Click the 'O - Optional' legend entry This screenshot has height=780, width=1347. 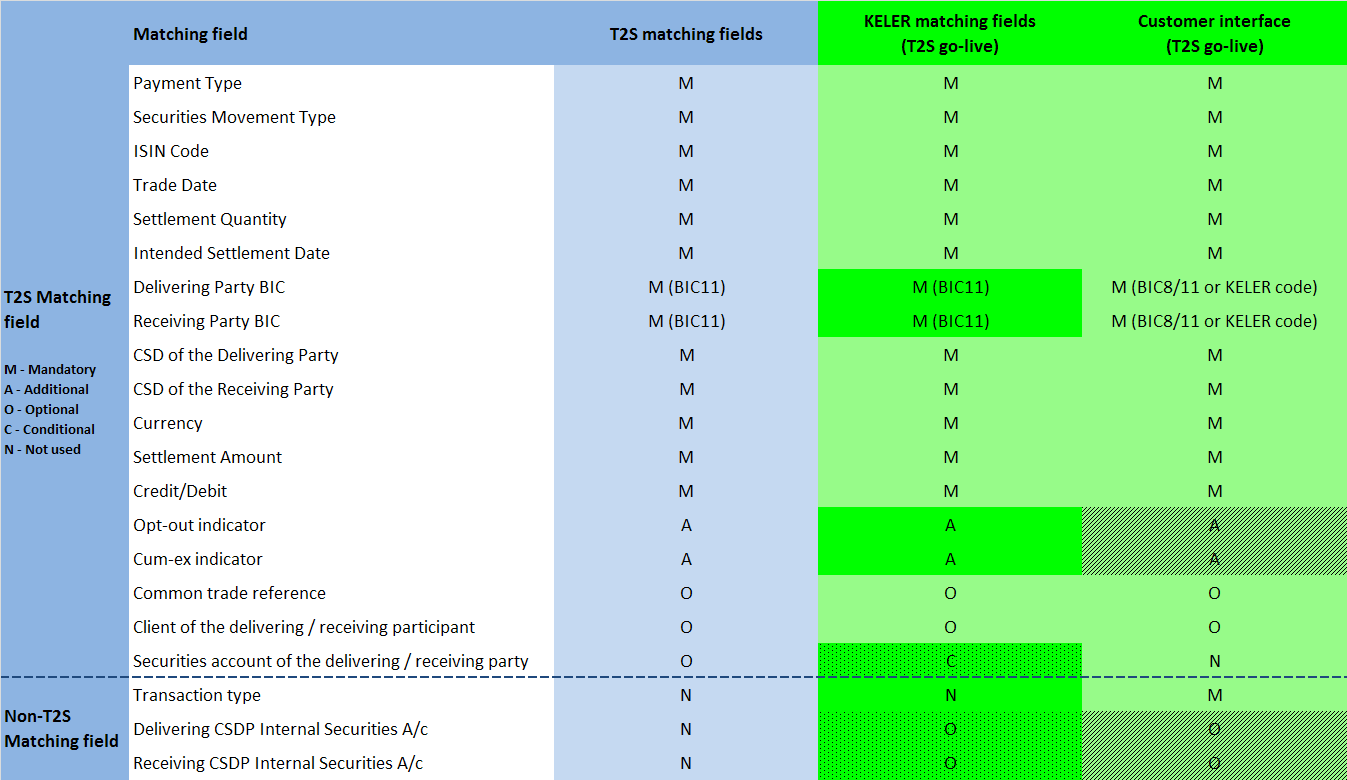[x=41, y=409]
